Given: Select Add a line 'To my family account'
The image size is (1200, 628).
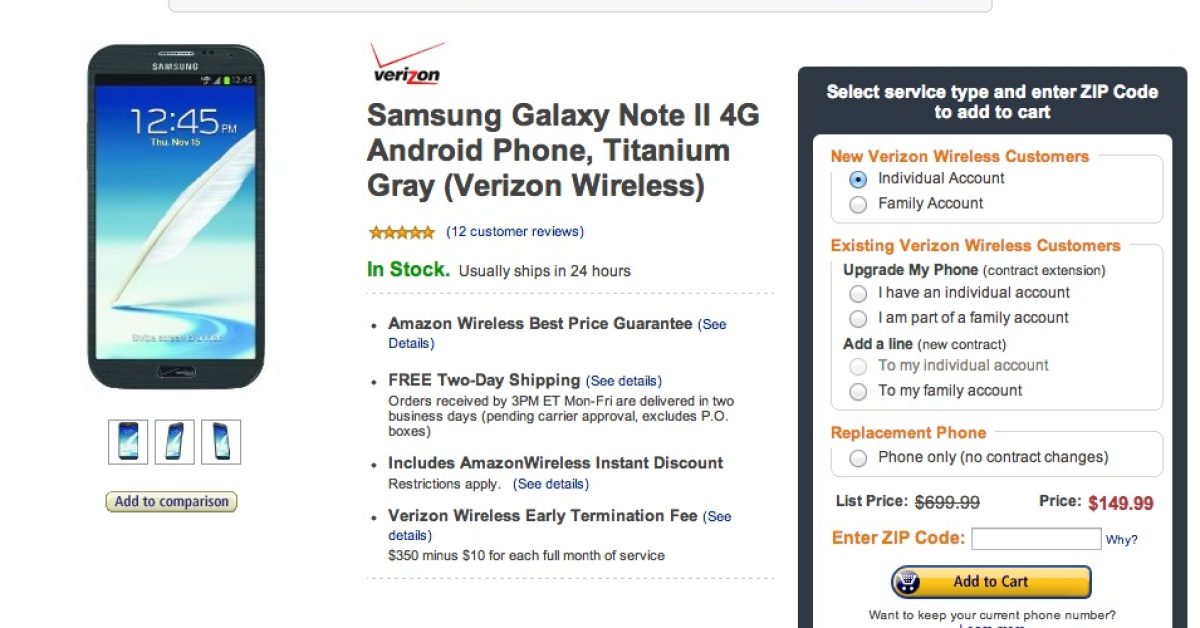Looking at the screenshot, I should [857, 391].
